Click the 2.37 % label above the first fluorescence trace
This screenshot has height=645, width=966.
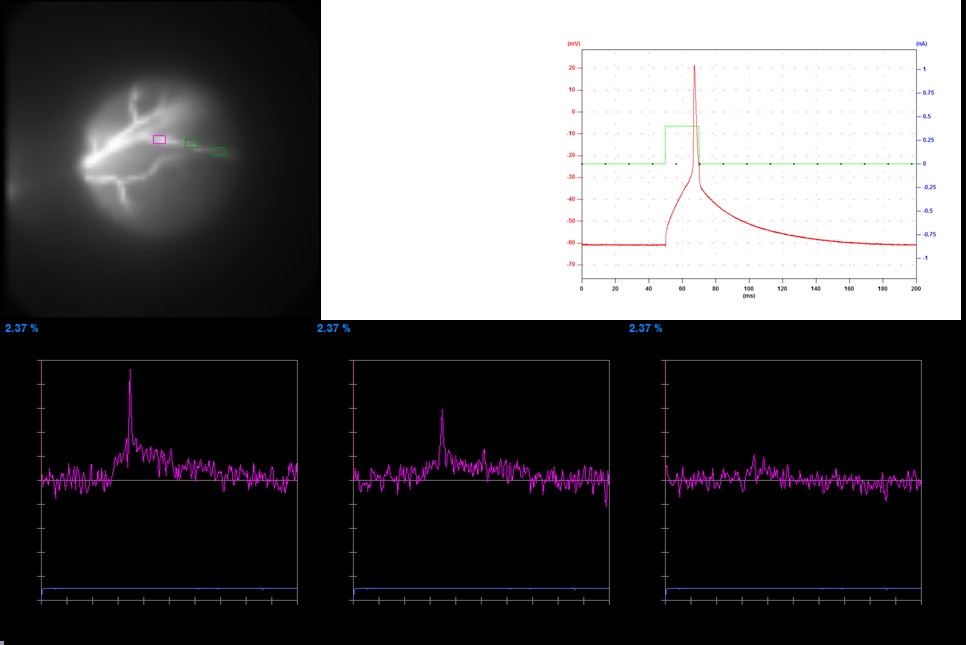tap(22, 328)
